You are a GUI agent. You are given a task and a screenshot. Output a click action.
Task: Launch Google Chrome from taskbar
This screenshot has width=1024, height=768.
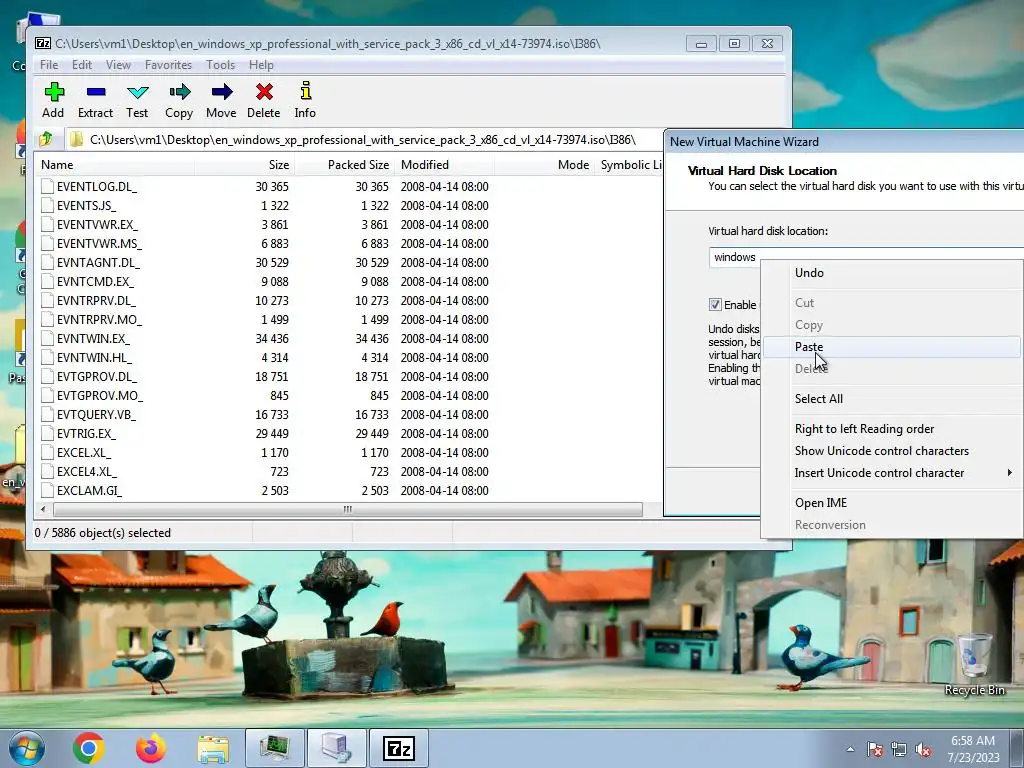89,748
